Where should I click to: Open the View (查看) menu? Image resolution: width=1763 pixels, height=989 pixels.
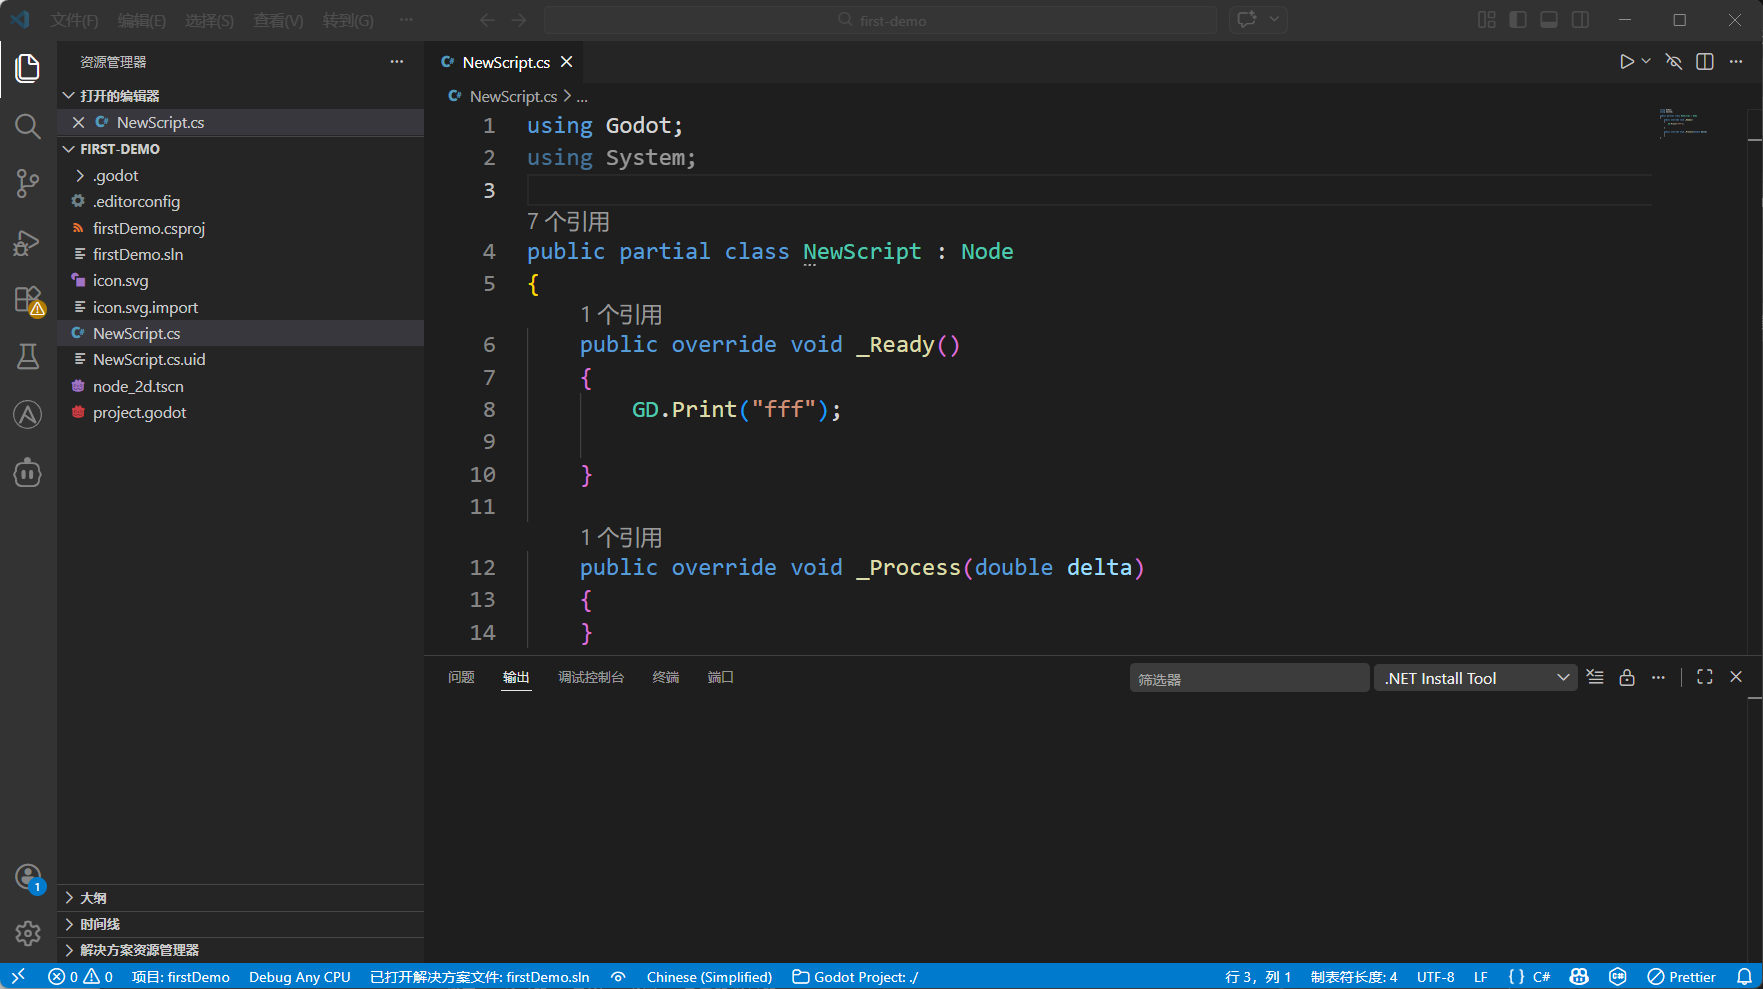pos(278,20)
